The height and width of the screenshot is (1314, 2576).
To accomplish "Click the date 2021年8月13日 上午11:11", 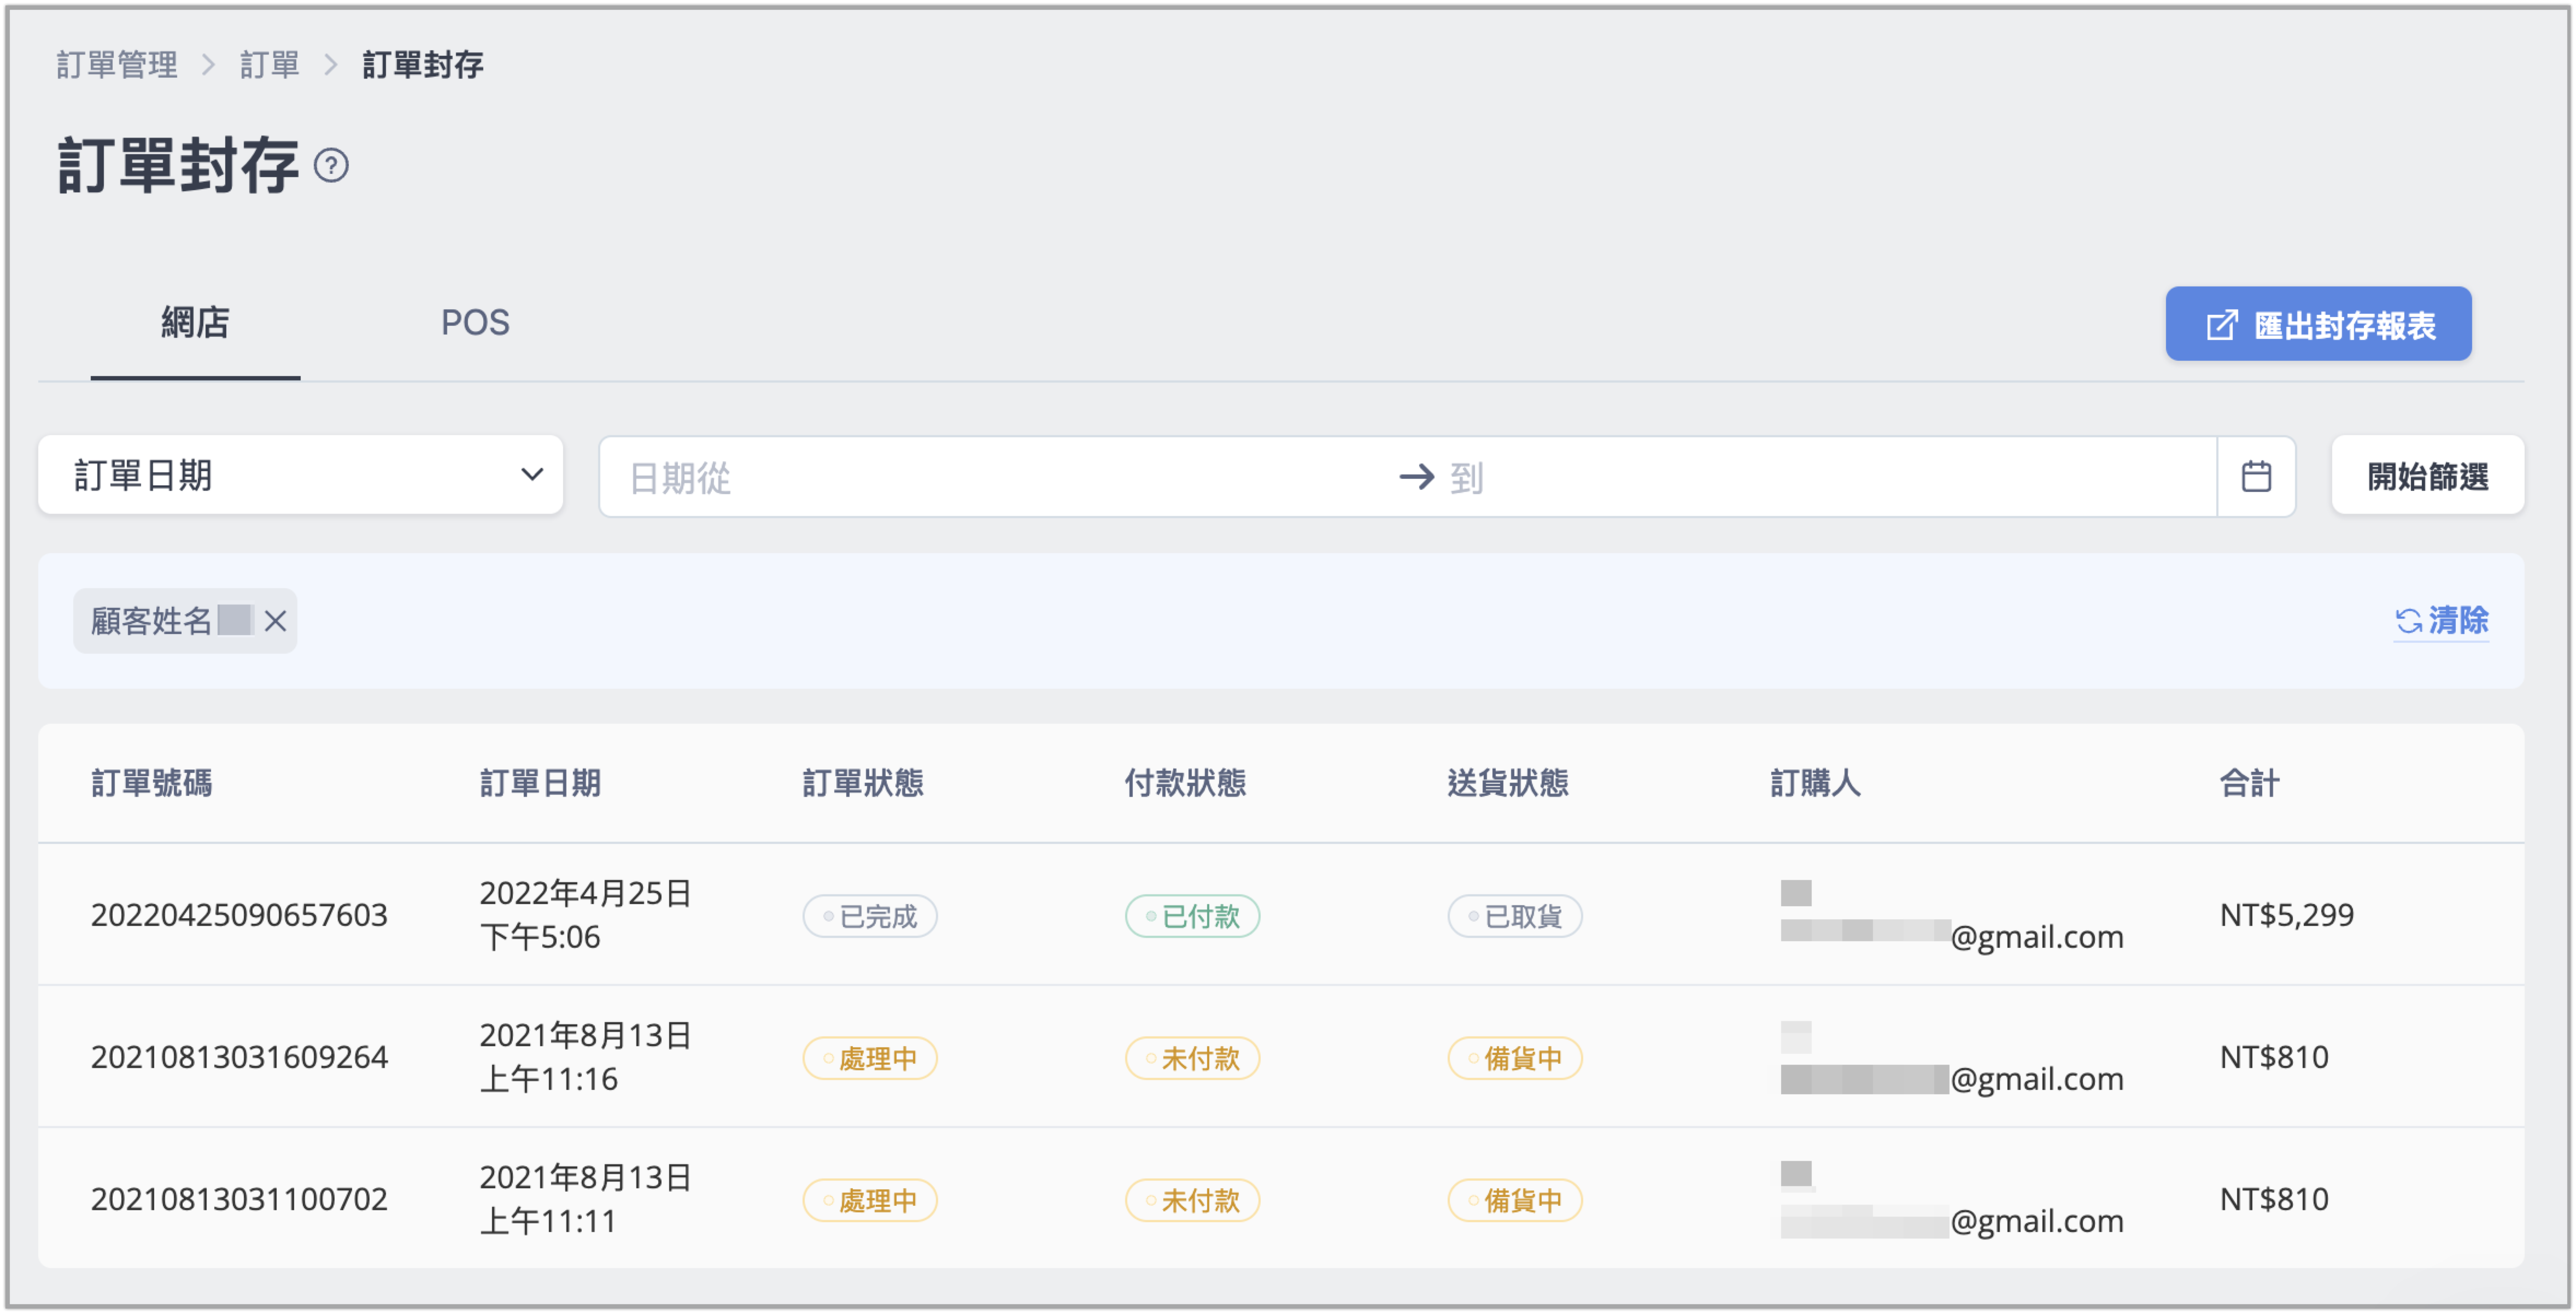I will point(585,1198).
